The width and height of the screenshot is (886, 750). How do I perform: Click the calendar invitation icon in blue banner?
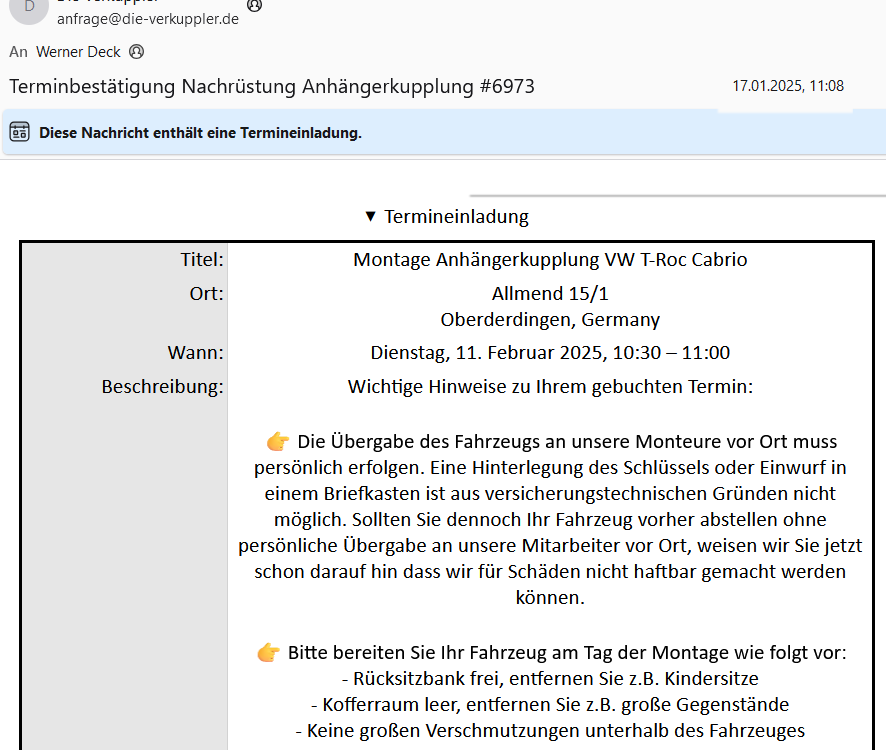[19, 132]
